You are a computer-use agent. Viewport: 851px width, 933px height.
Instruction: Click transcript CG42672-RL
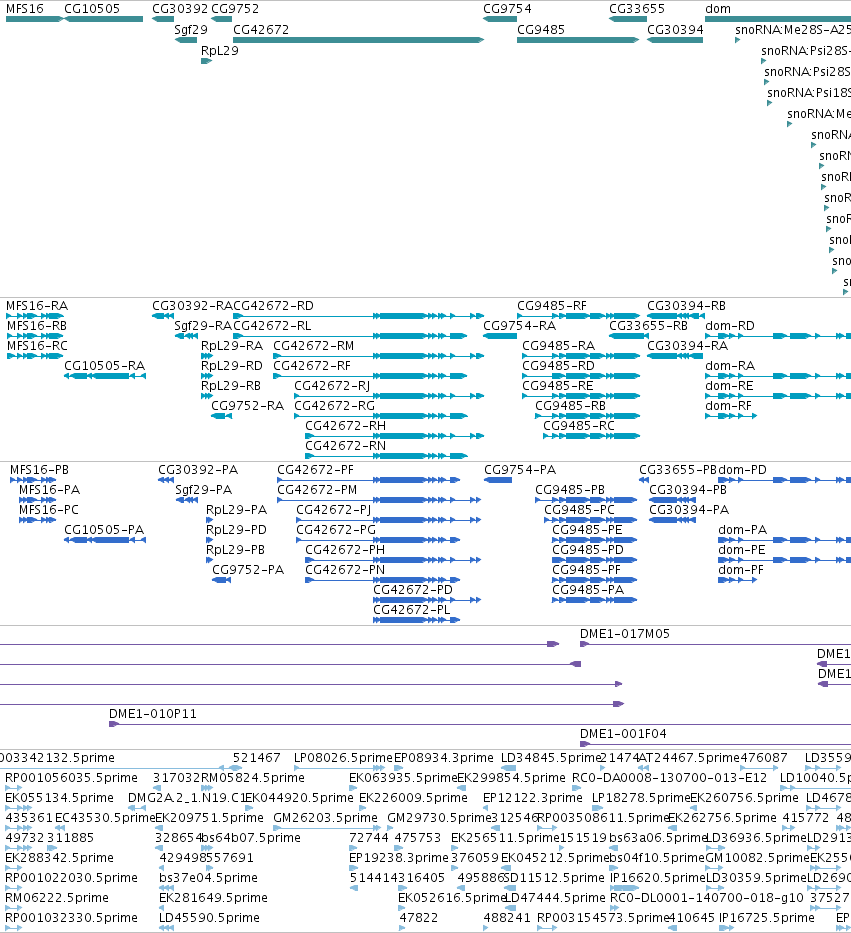(x=272, y=326)
